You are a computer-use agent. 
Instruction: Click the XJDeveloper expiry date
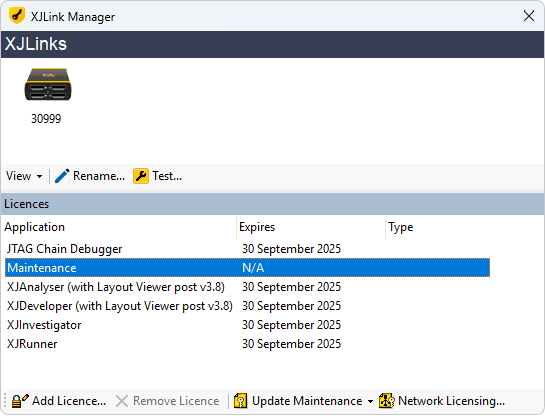tap(291, 306)
